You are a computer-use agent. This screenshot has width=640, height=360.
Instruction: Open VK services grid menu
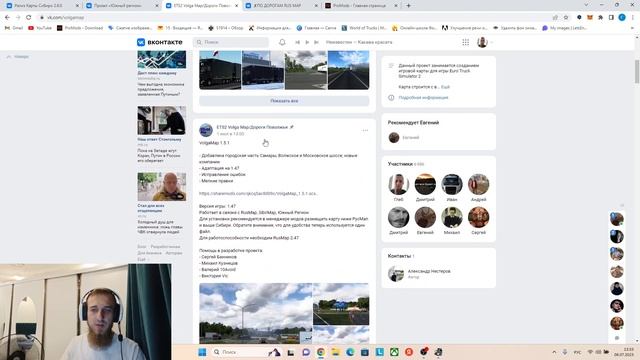(465, 42)
